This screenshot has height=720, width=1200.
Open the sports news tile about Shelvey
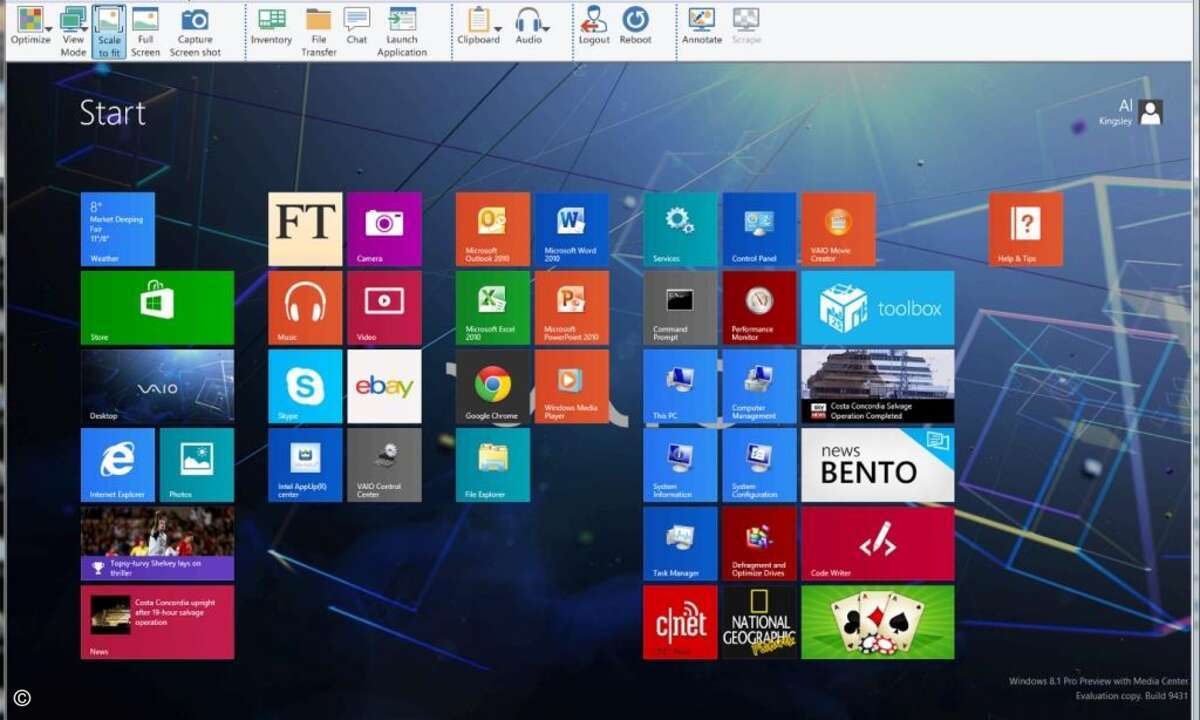click(157, 543)
